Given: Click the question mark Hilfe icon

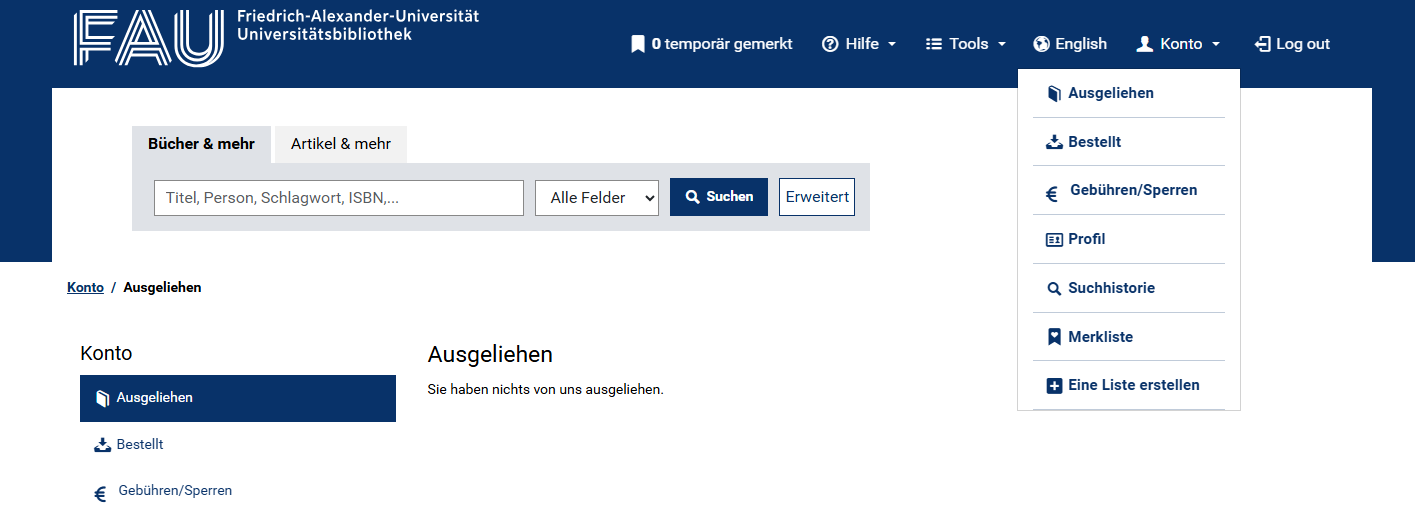Looking at the screenshot, I should click(x=830, y=44).
